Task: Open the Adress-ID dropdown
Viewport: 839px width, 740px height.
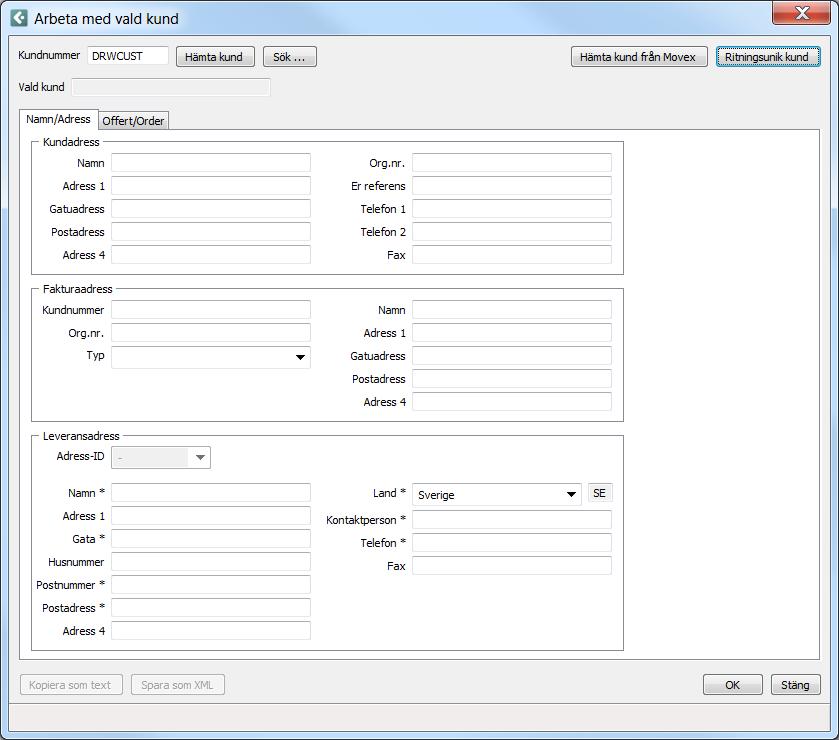Action: (161, 457)
